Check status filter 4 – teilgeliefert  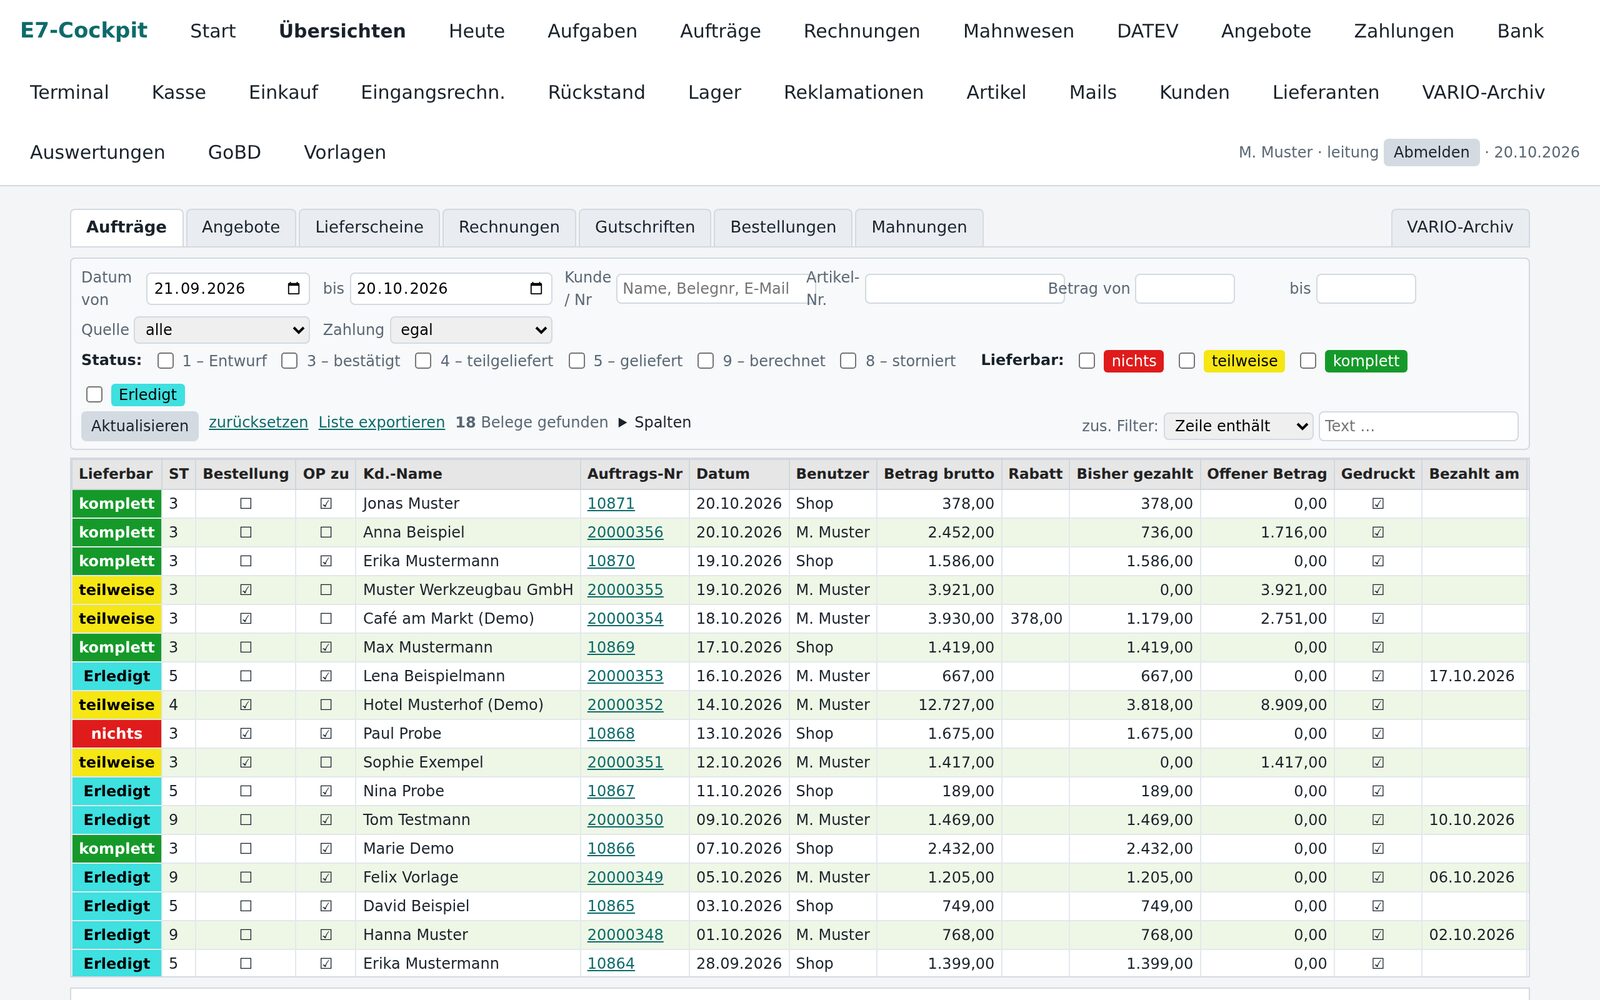click(423, 361)
